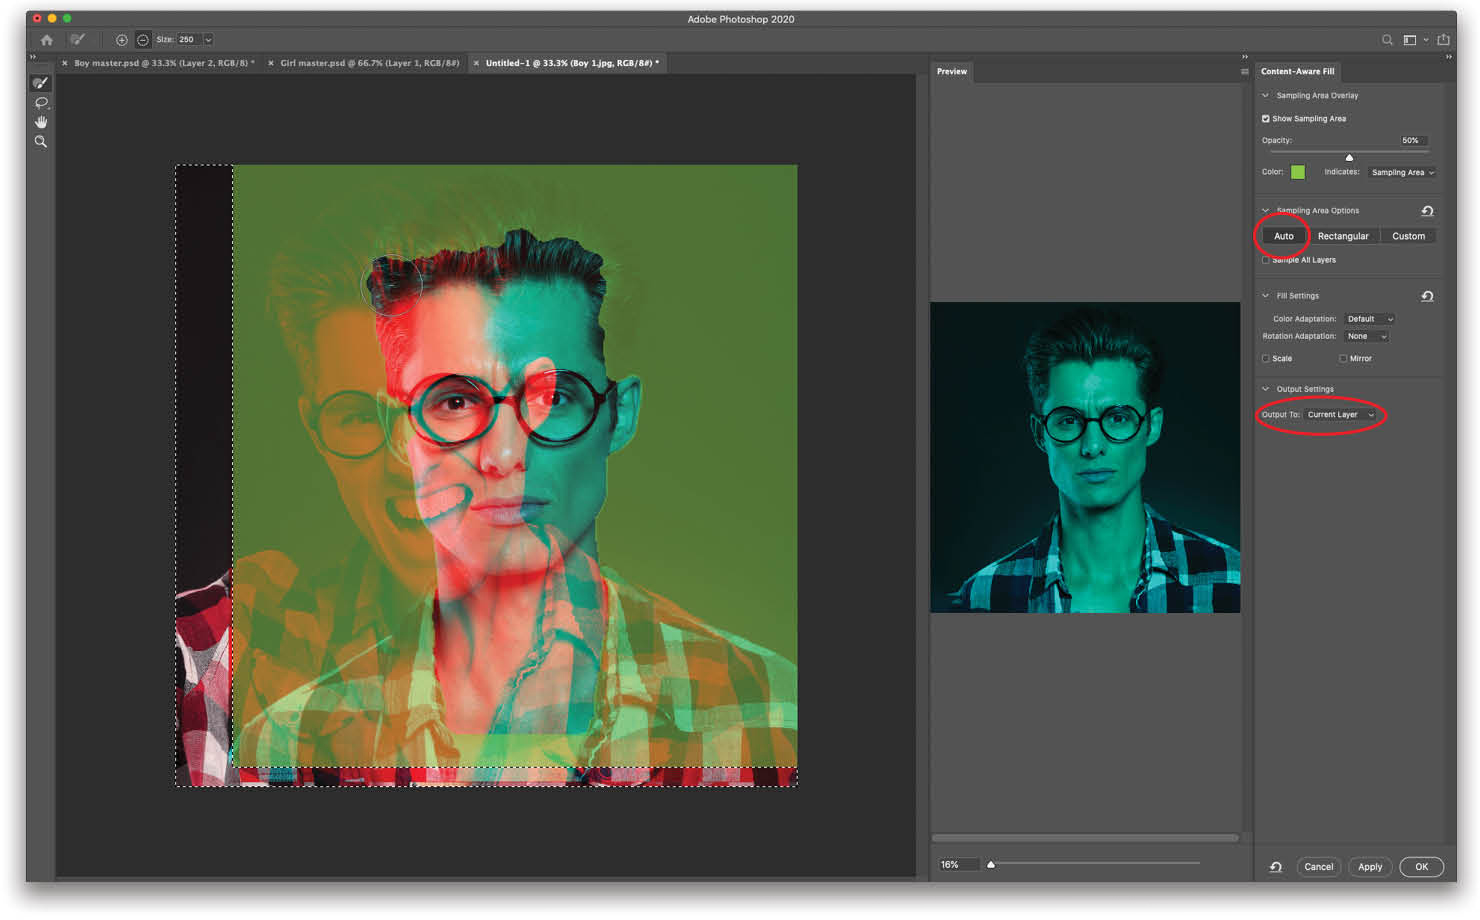Select the Sampling Brush tool
Screen dimensions: 1480x920
coord(41,82)
